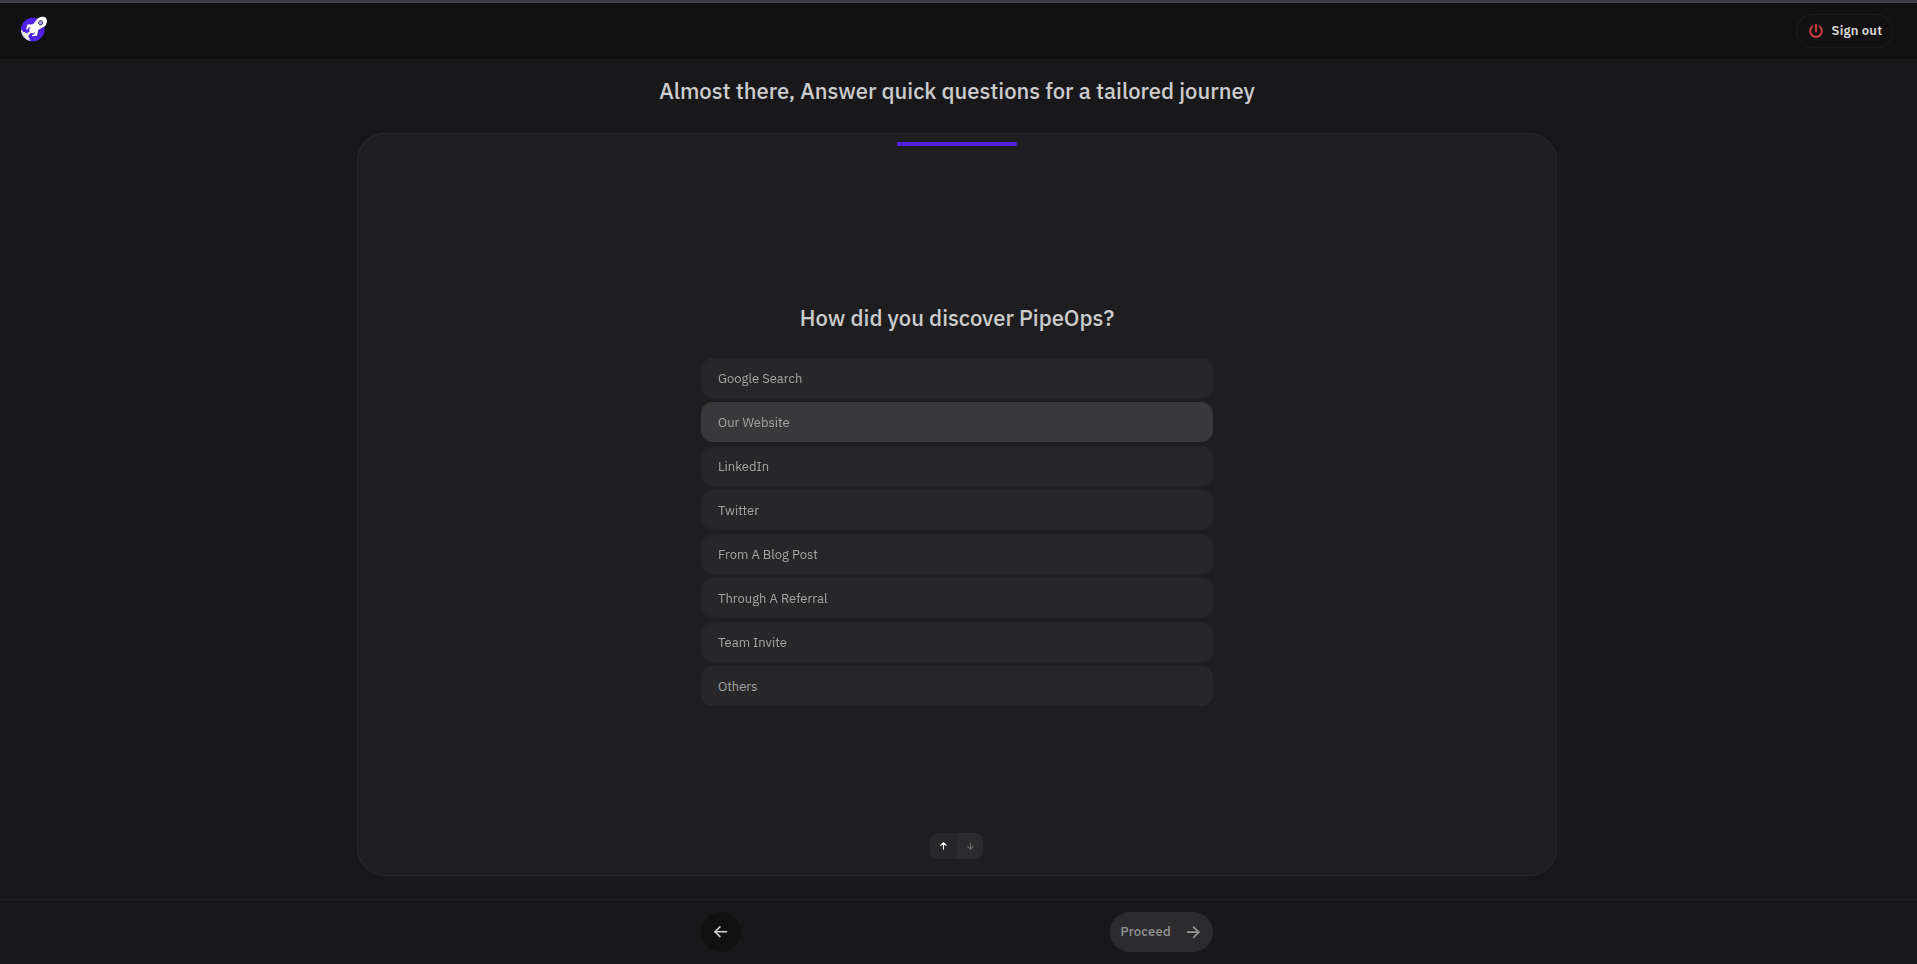The image size is (1917, 964).
Task: Go to previous question with up arrow
Action: point(943,847)
